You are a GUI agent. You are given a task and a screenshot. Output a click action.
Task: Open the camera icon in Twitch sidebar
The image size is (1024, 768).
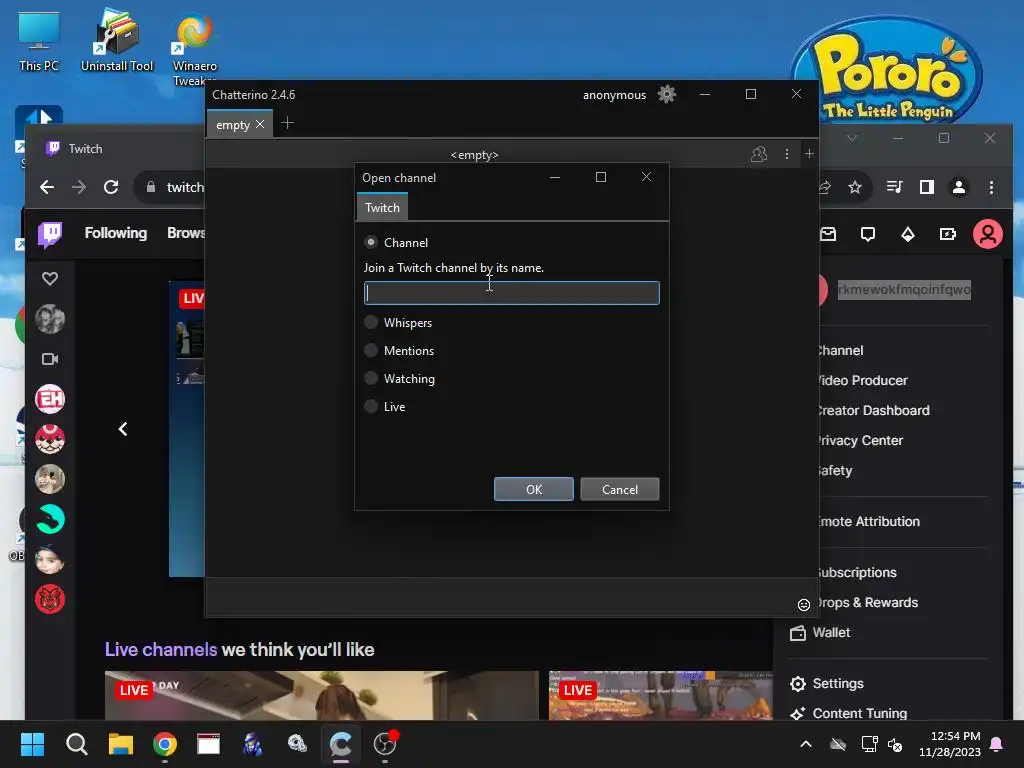(50, 359)
